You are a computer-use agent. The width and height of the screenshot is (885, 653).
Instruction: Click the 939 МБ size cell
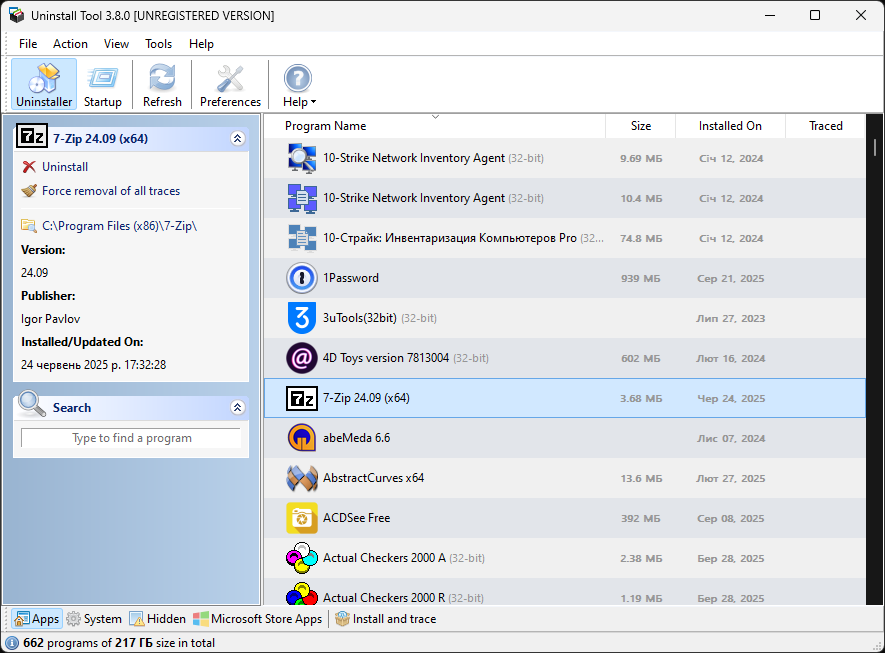641,279
